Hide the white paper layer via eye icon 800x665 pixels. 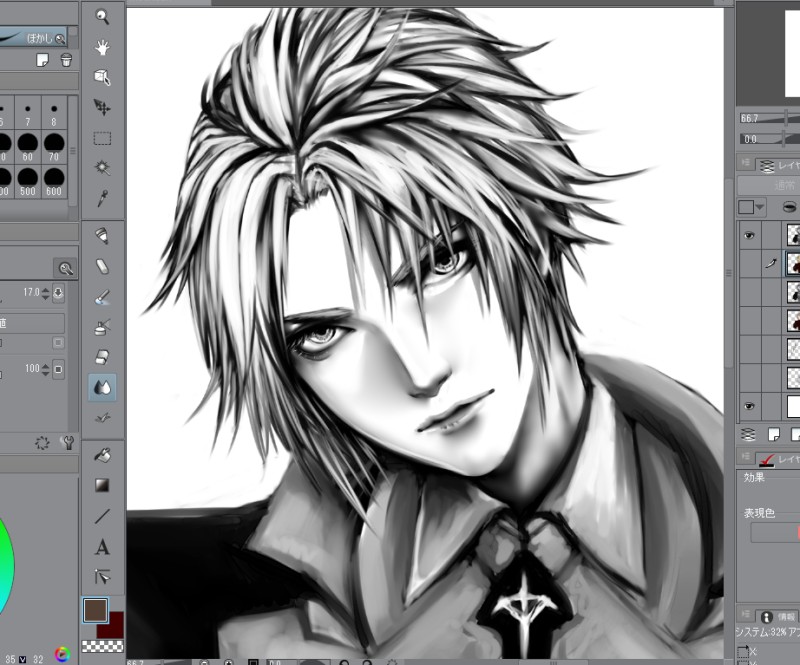[749, 406]
